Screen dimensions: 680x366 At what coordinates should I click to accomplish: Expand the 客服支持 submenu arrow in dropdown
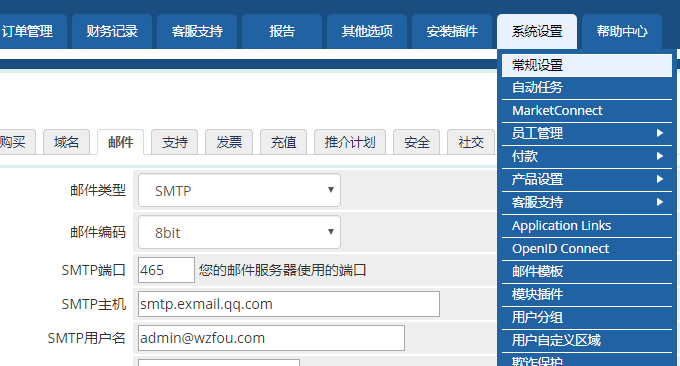point(660,202)
